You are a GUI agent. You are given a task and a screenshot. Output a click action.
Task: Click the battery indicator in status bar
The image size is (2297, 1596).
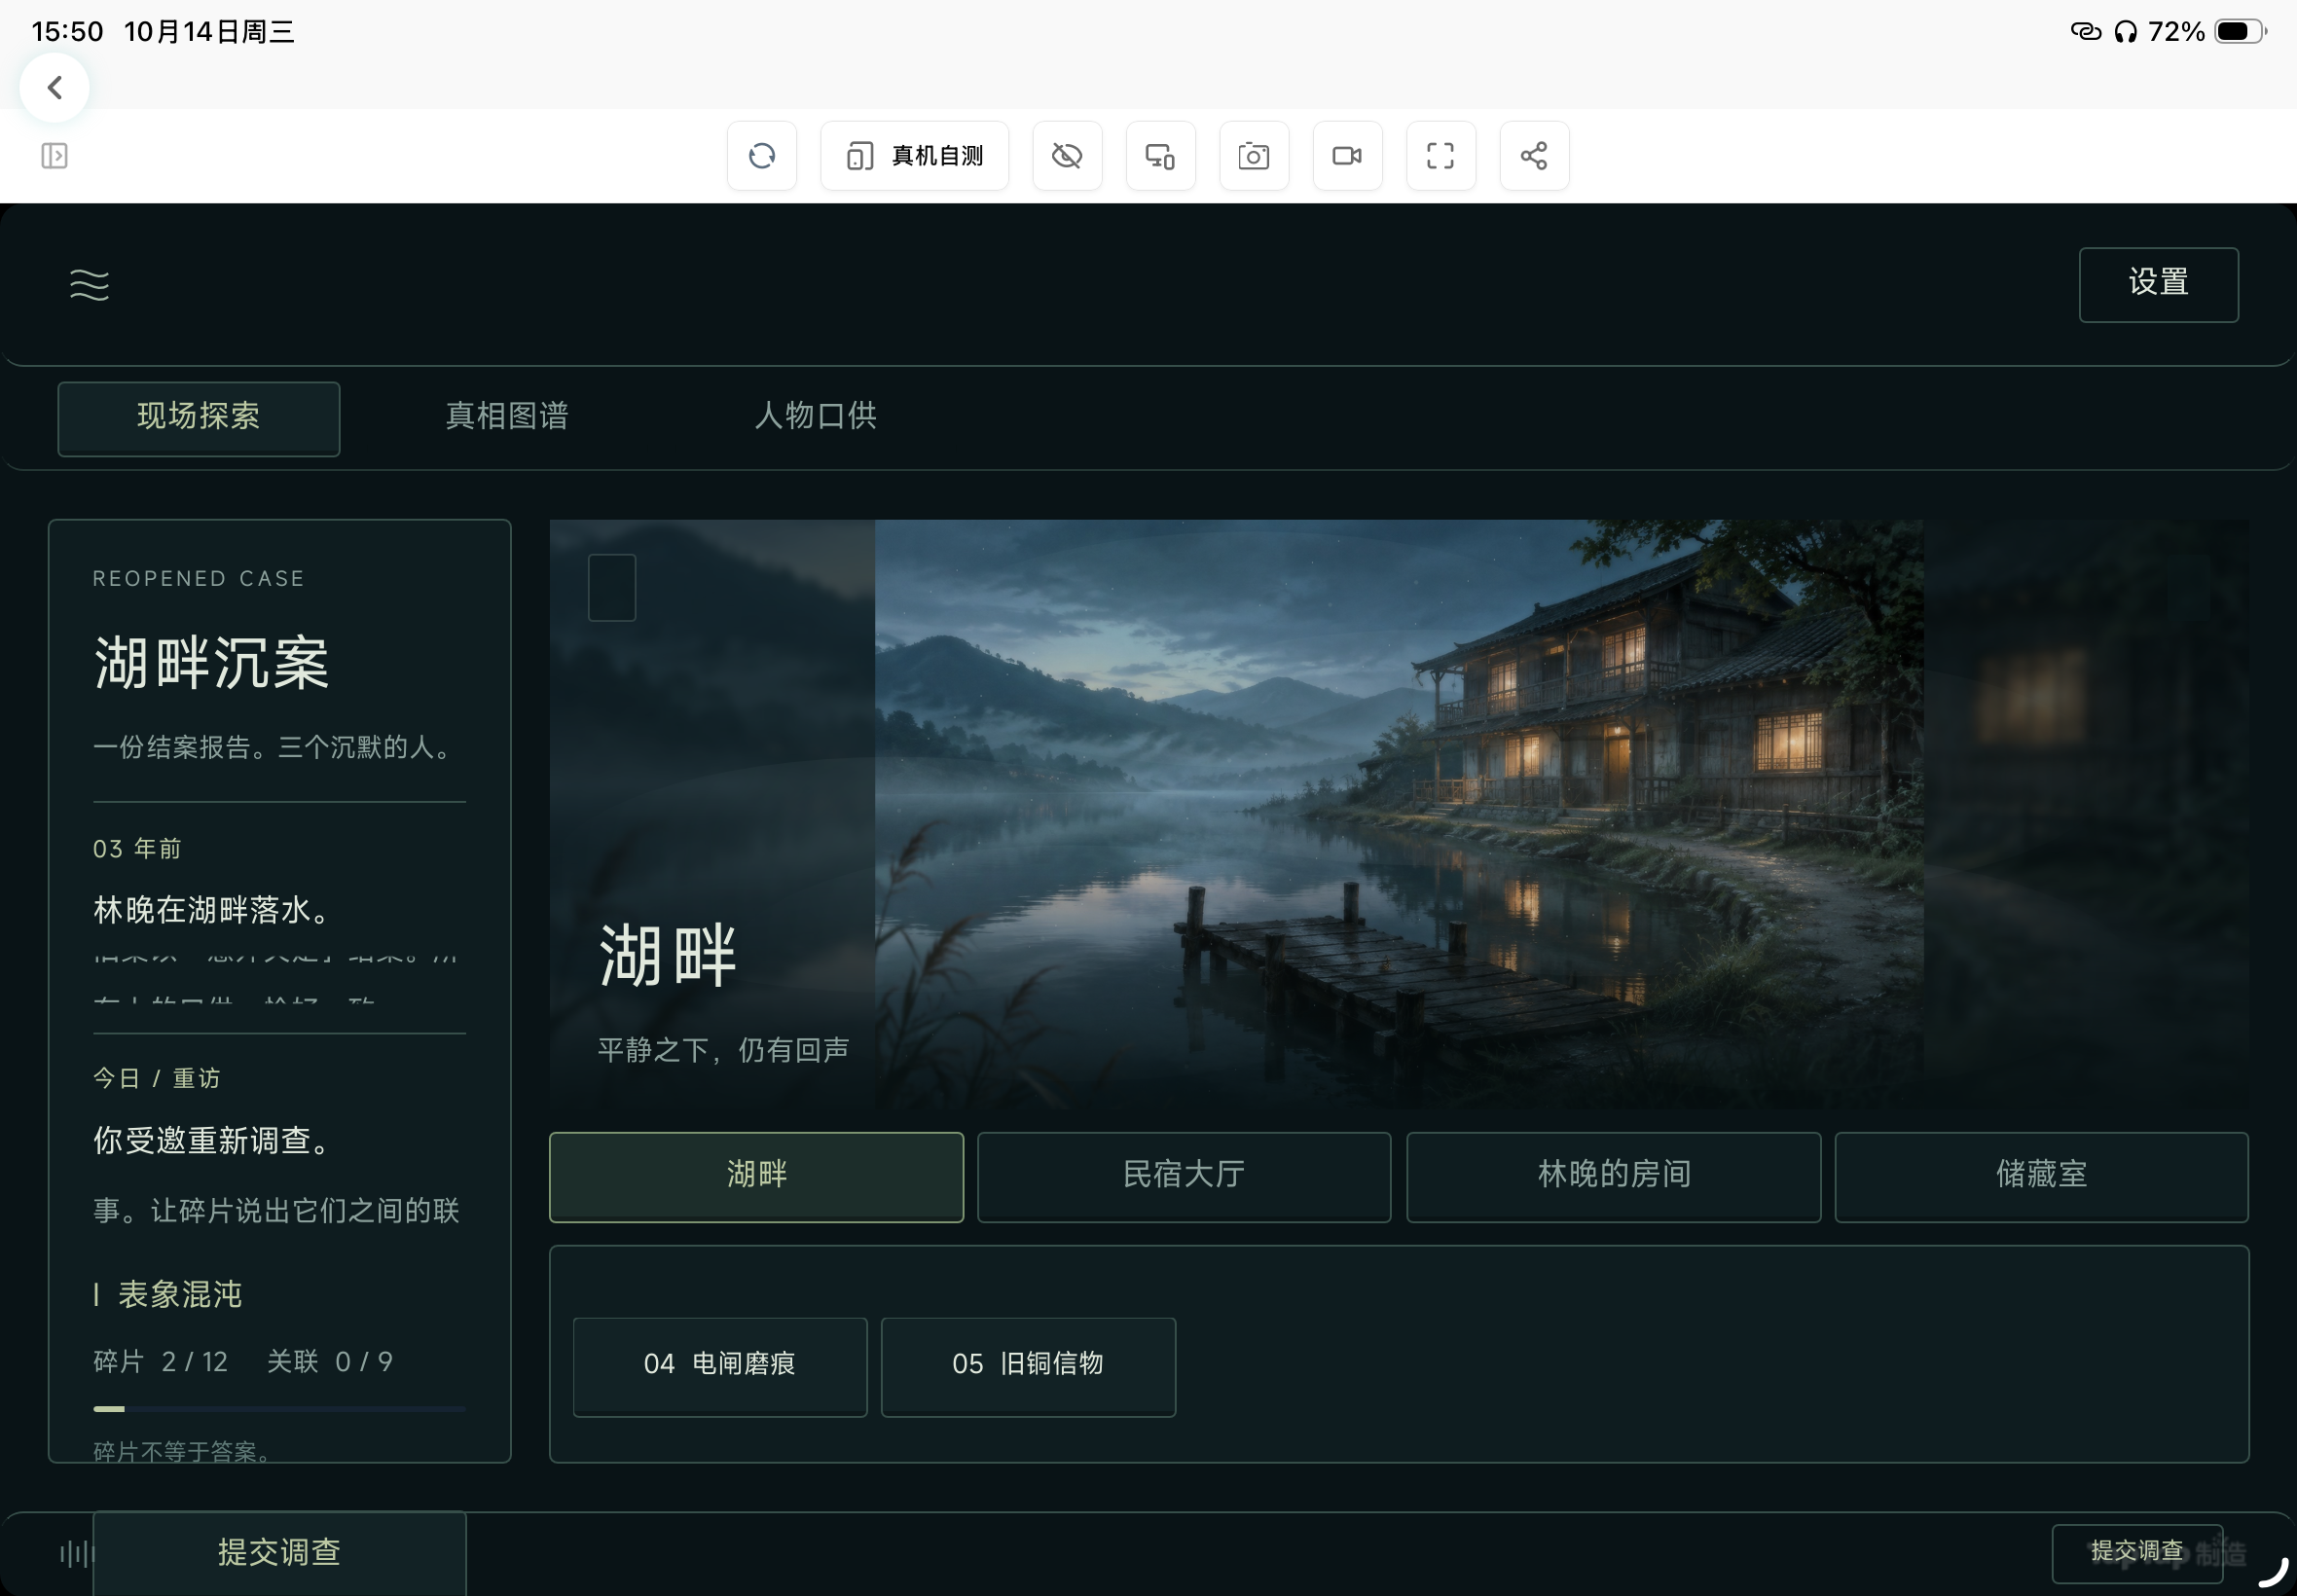2241,32
